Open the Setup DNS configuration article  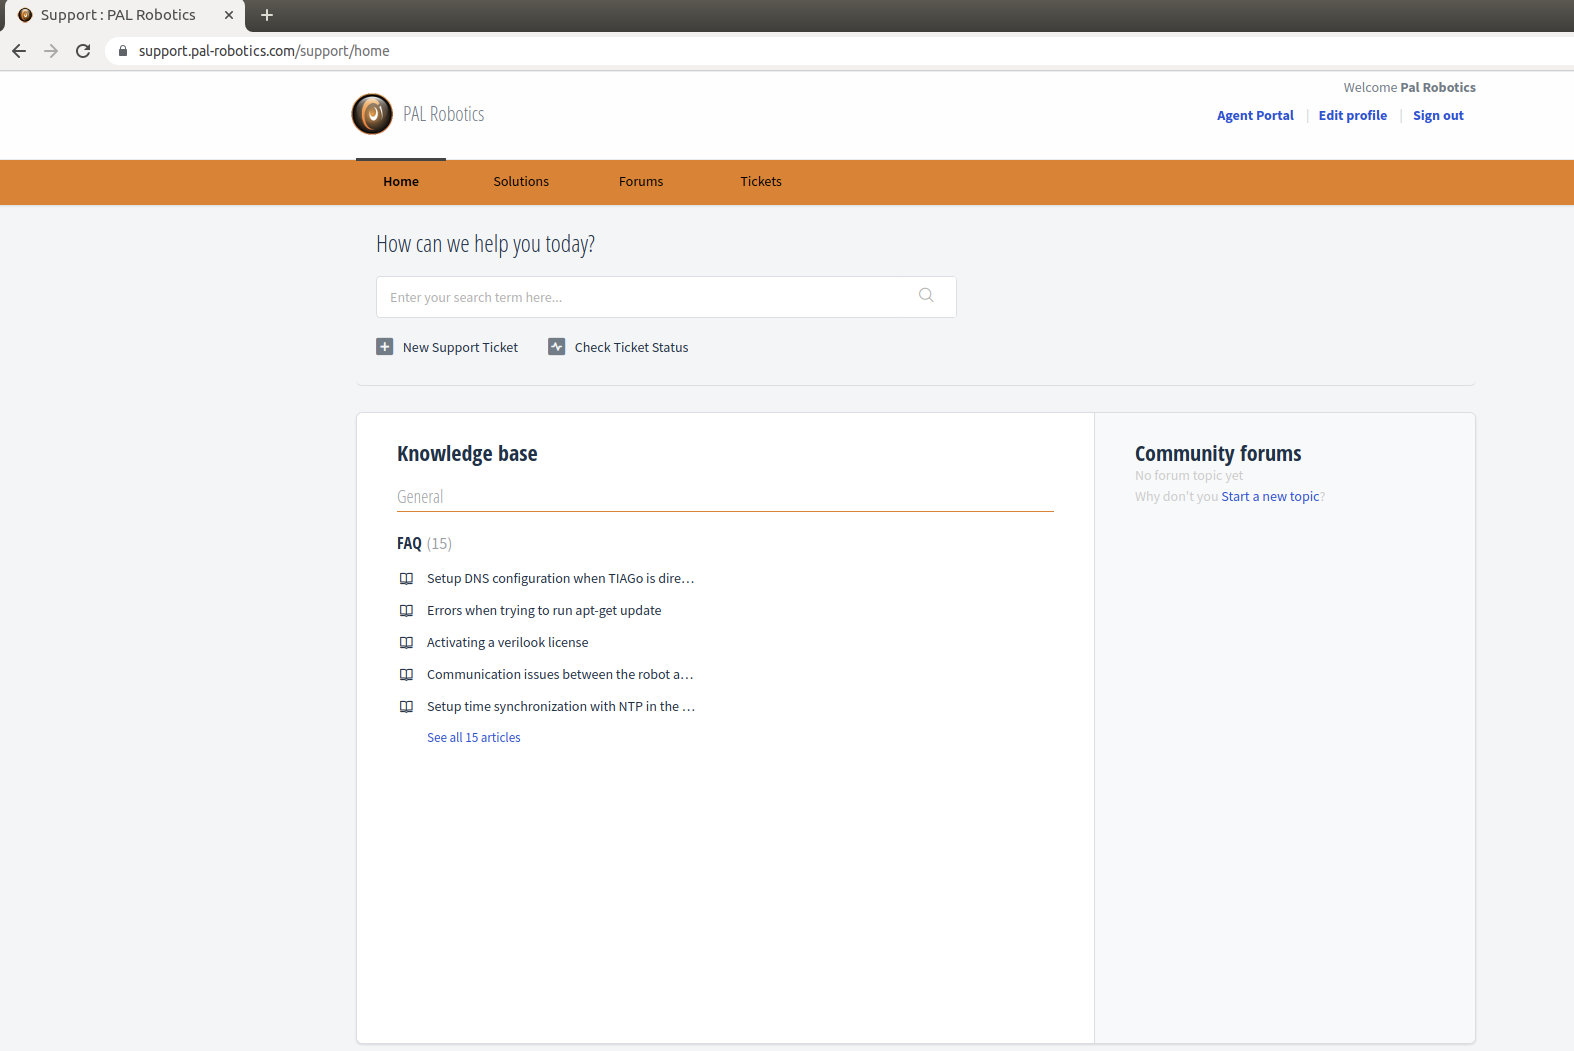point(560,579)
